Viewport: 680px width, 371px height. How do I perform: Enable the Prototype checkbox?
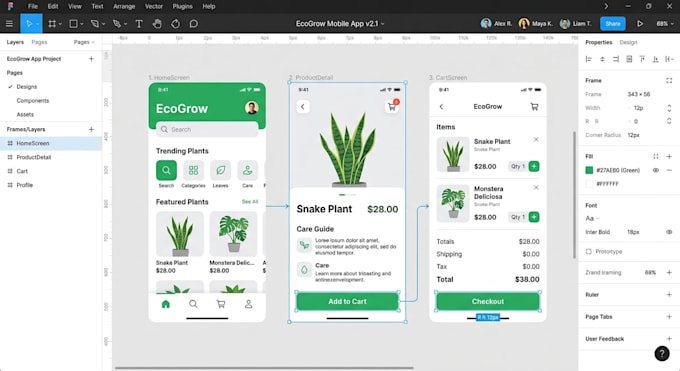coord(588,251)
